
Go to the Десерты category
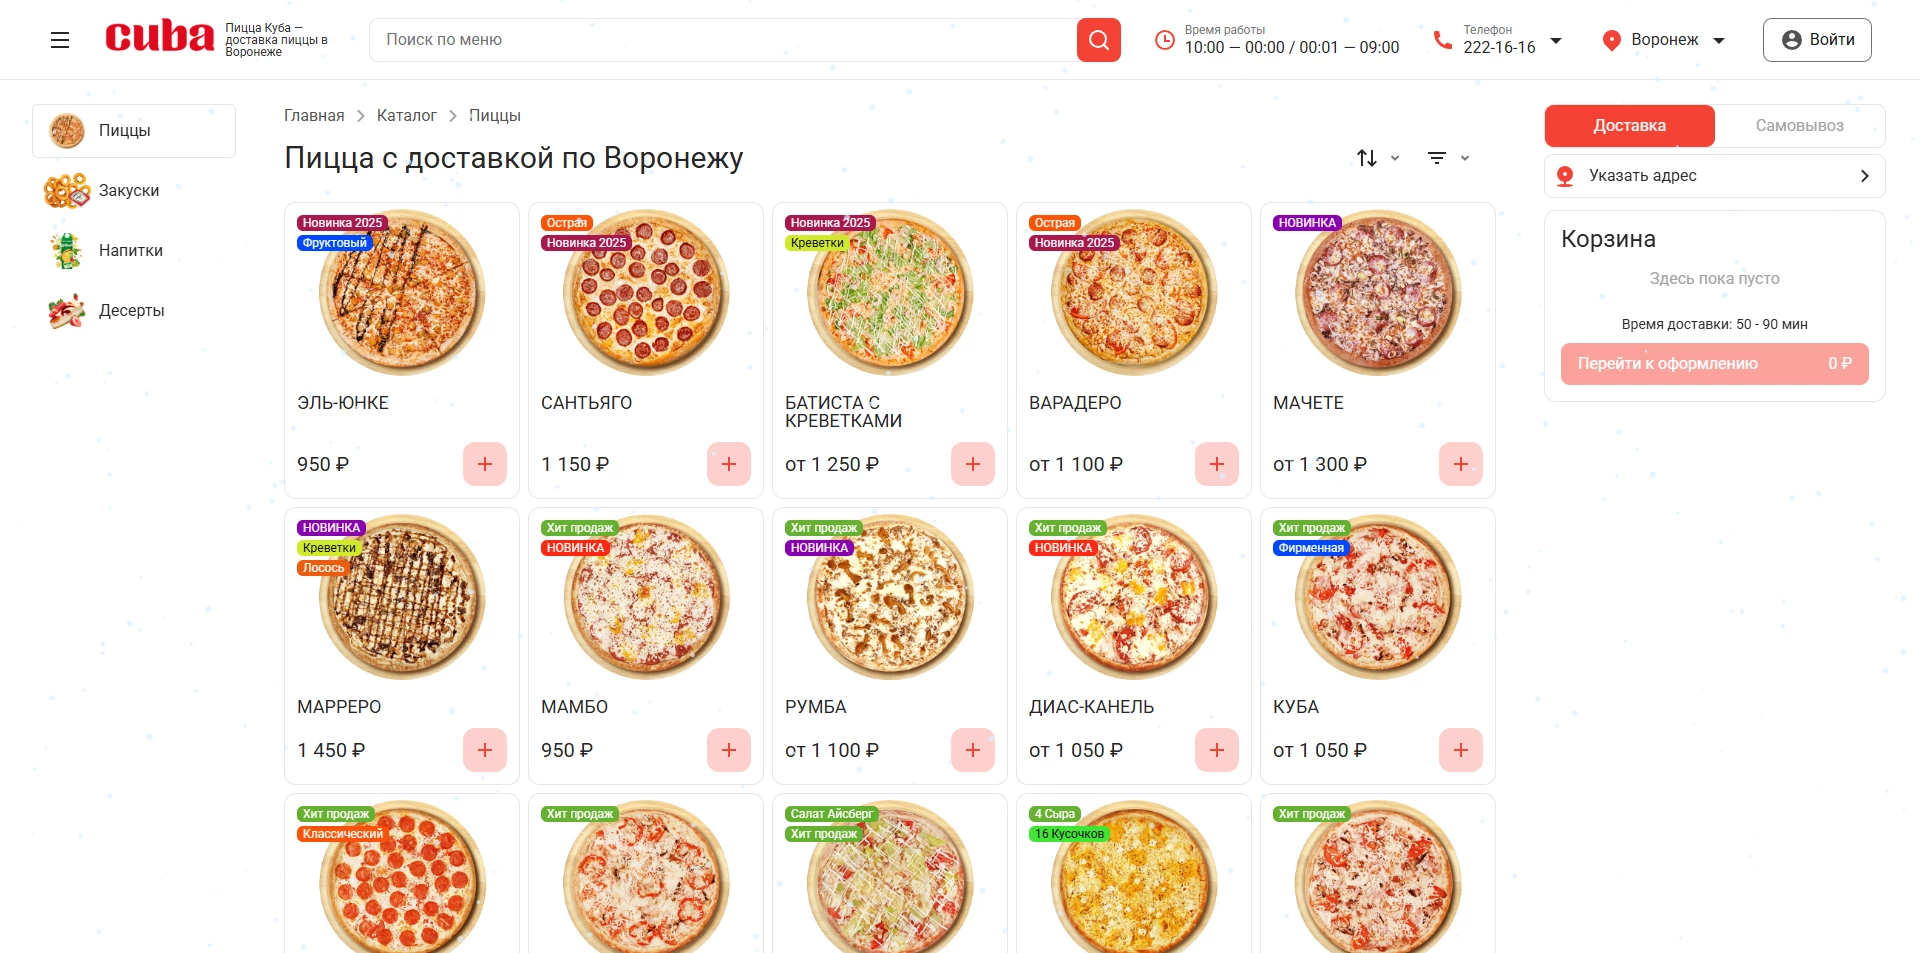(x=131, y=311)
